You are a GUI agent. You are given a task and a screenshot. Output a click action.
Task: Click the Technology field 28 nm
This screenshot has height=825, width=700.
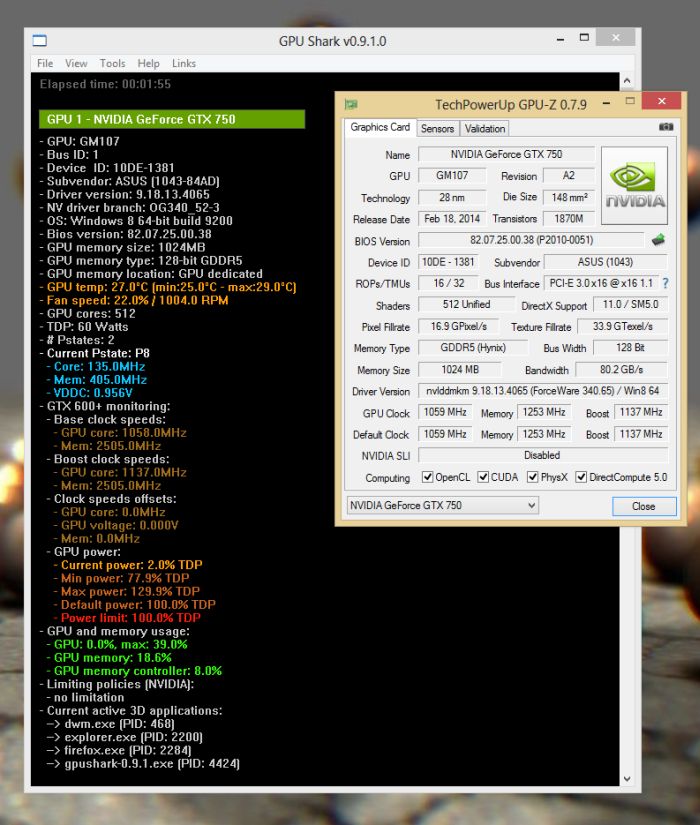click(x=452, y=197)
